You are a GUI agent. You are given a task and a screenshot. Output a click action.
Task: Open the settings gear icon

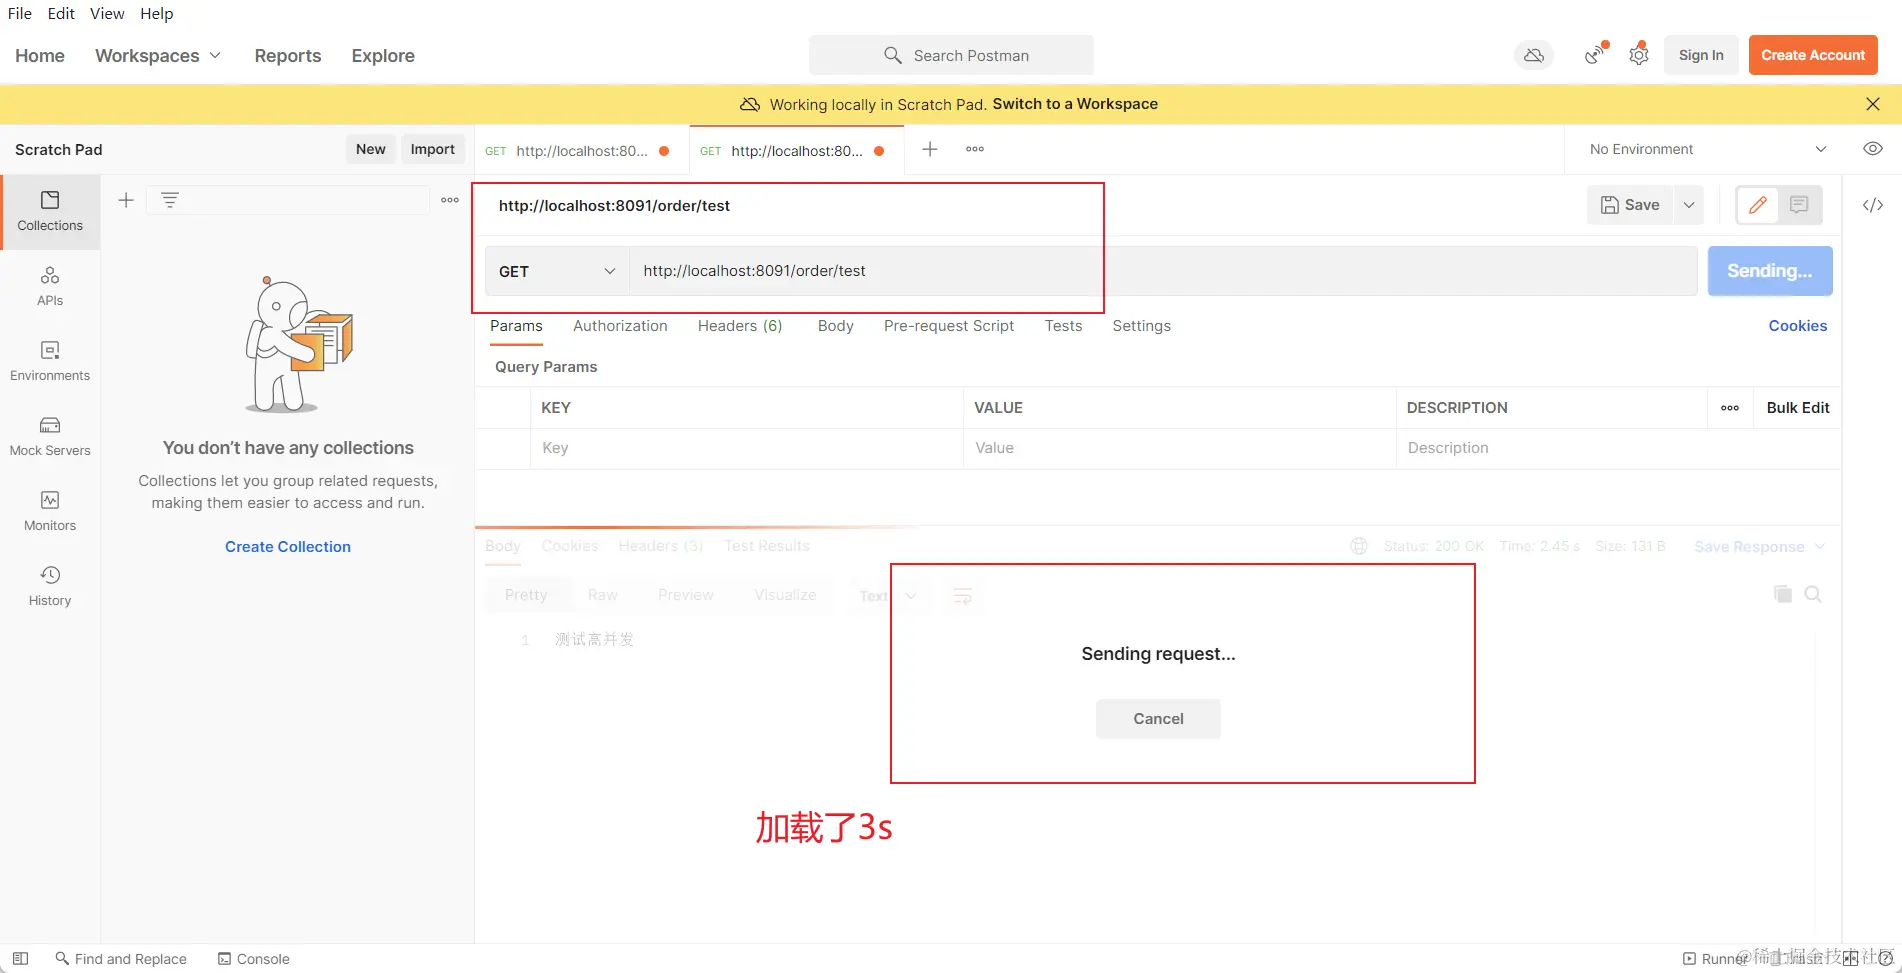pos(1639,55)
